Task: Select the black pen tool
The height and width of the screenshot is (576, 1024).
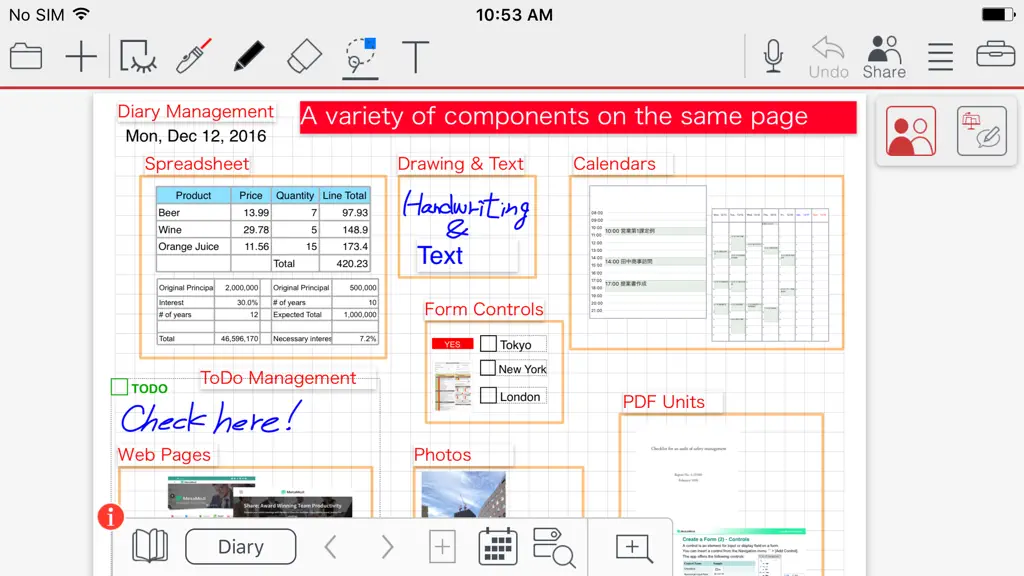Action: tap(249, 56)
